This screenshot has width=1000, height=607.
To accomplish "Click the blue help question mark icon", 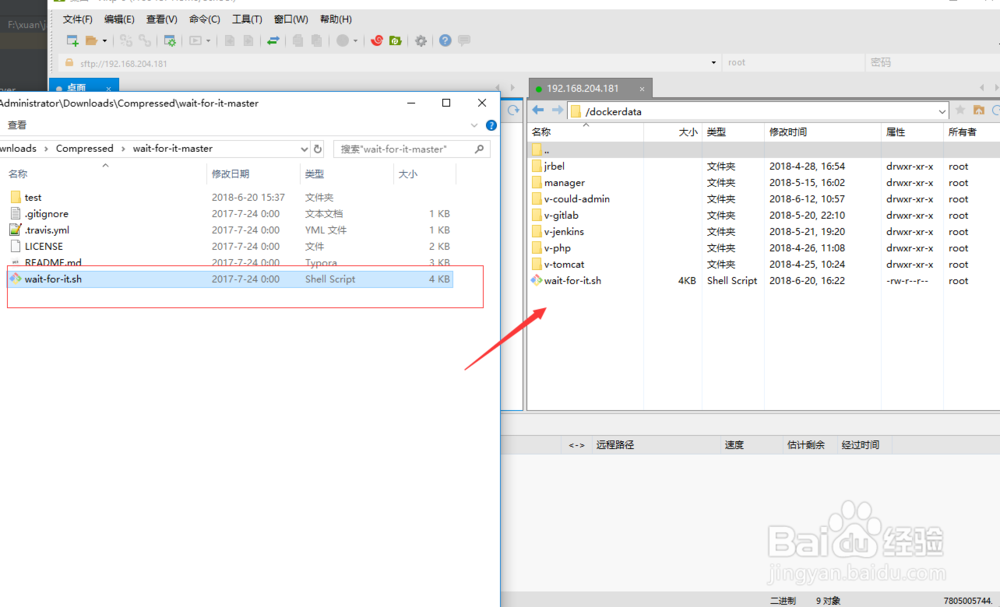I will (443, 41).
